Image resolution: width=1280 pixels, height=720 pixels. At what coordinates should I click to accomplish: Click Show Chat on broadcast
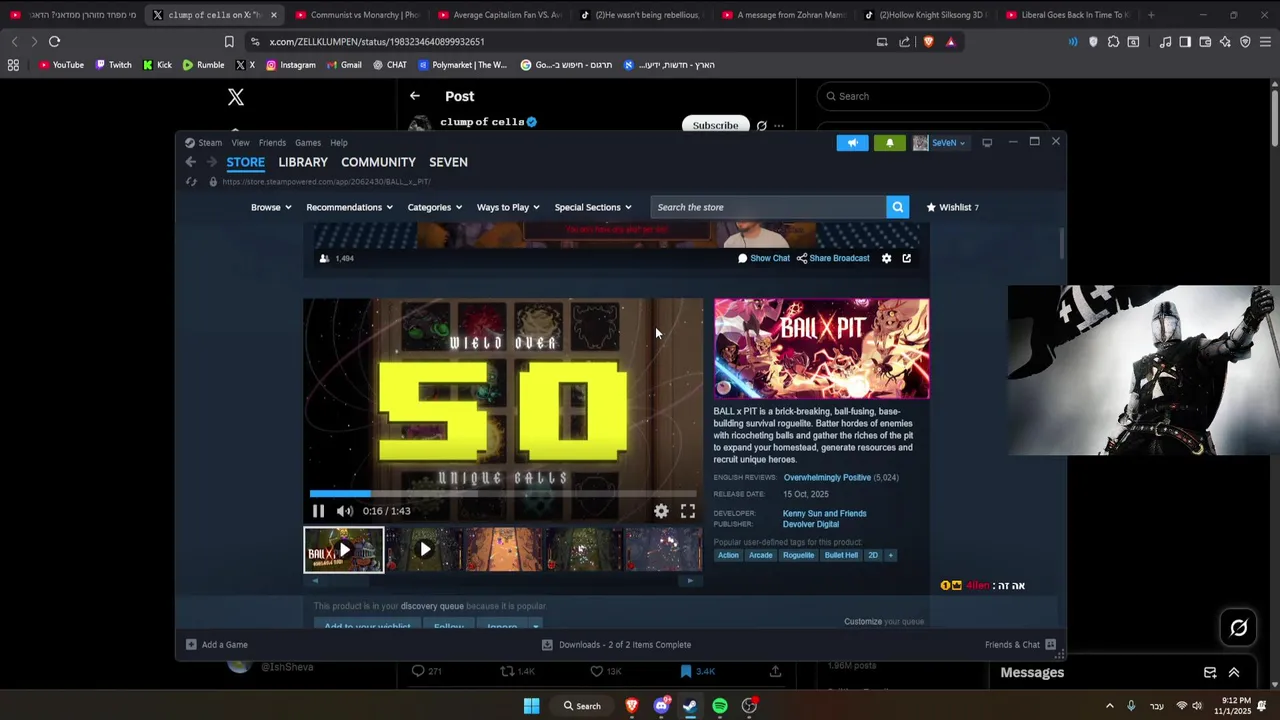pos(764,258)
